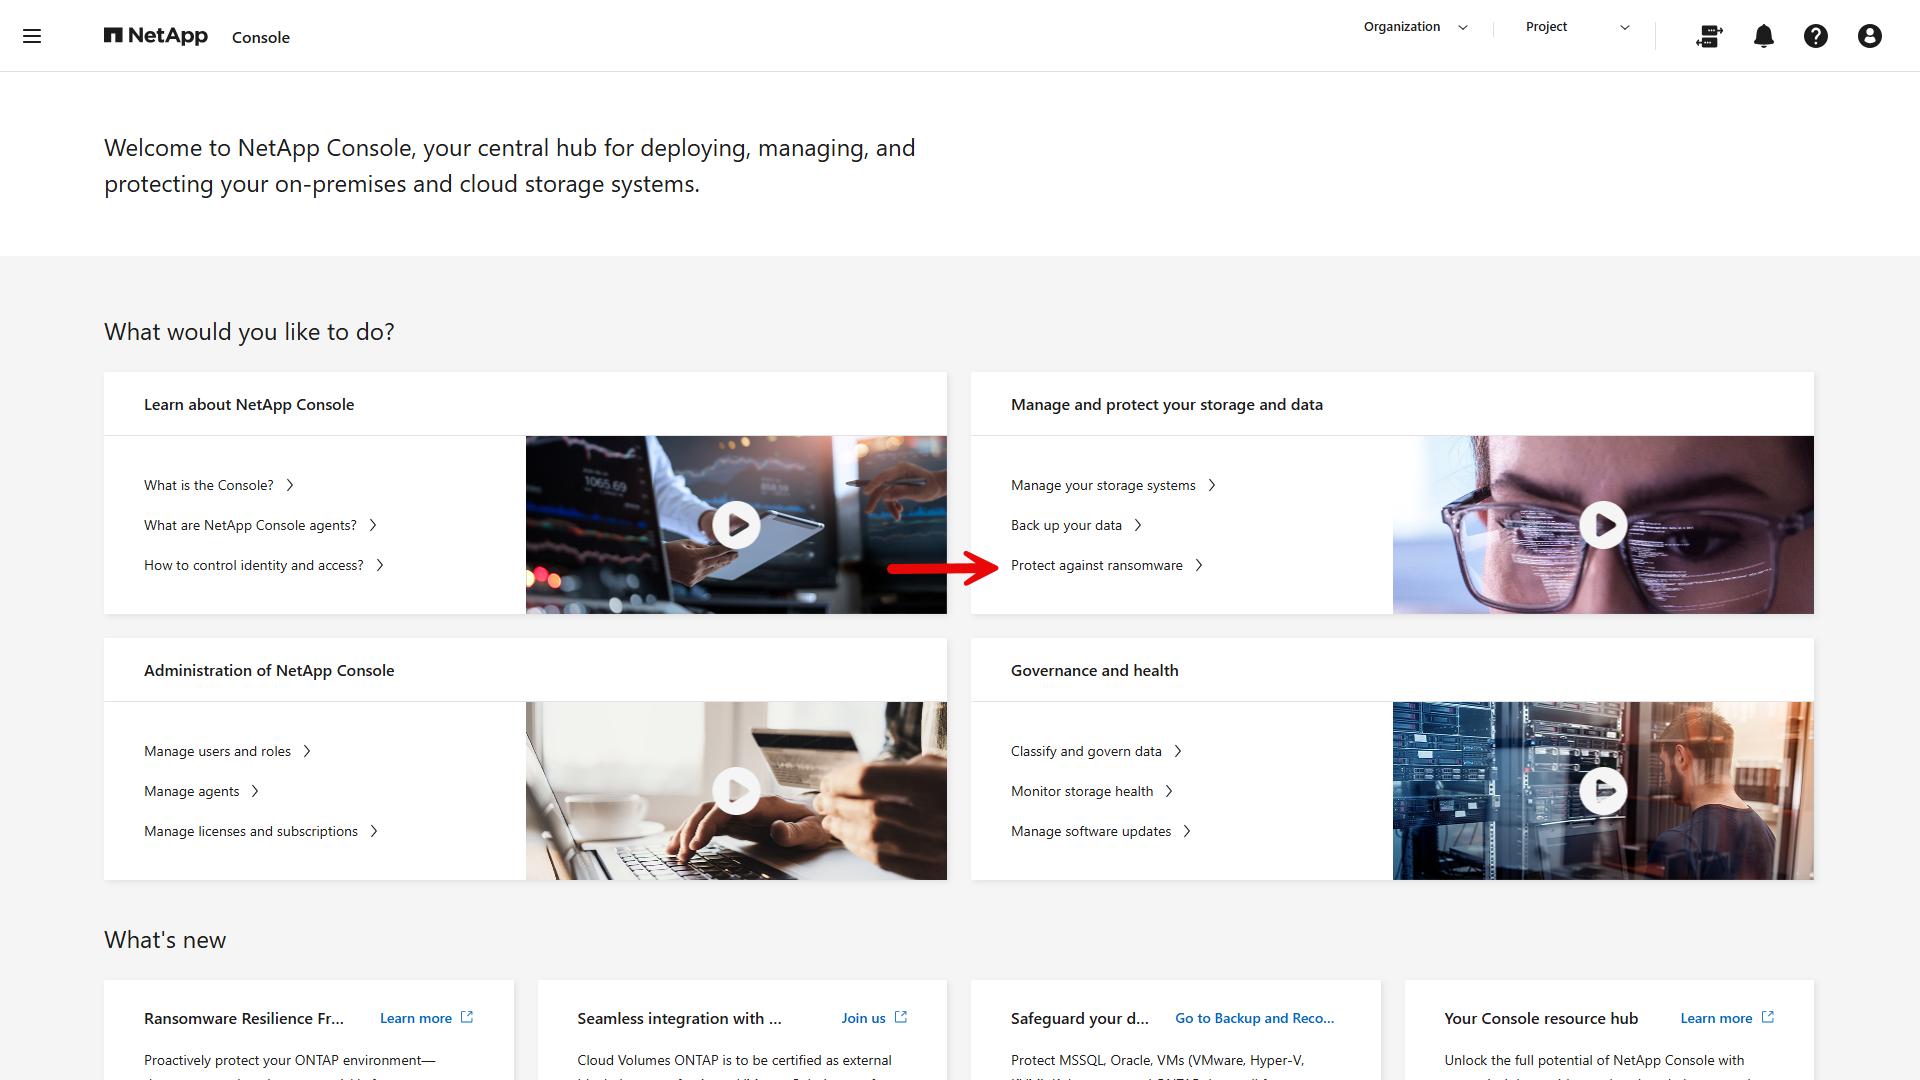
Task: Click the 'Your Console resource hub' title
Action: pos(1541,1018)
